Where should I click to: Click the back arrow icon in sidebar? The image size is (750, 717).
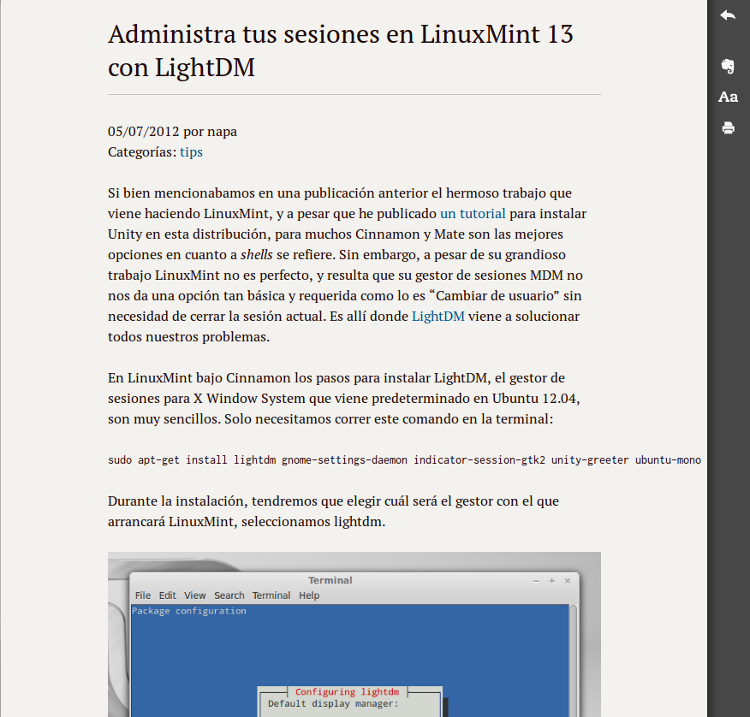click(x=728, y=15)
